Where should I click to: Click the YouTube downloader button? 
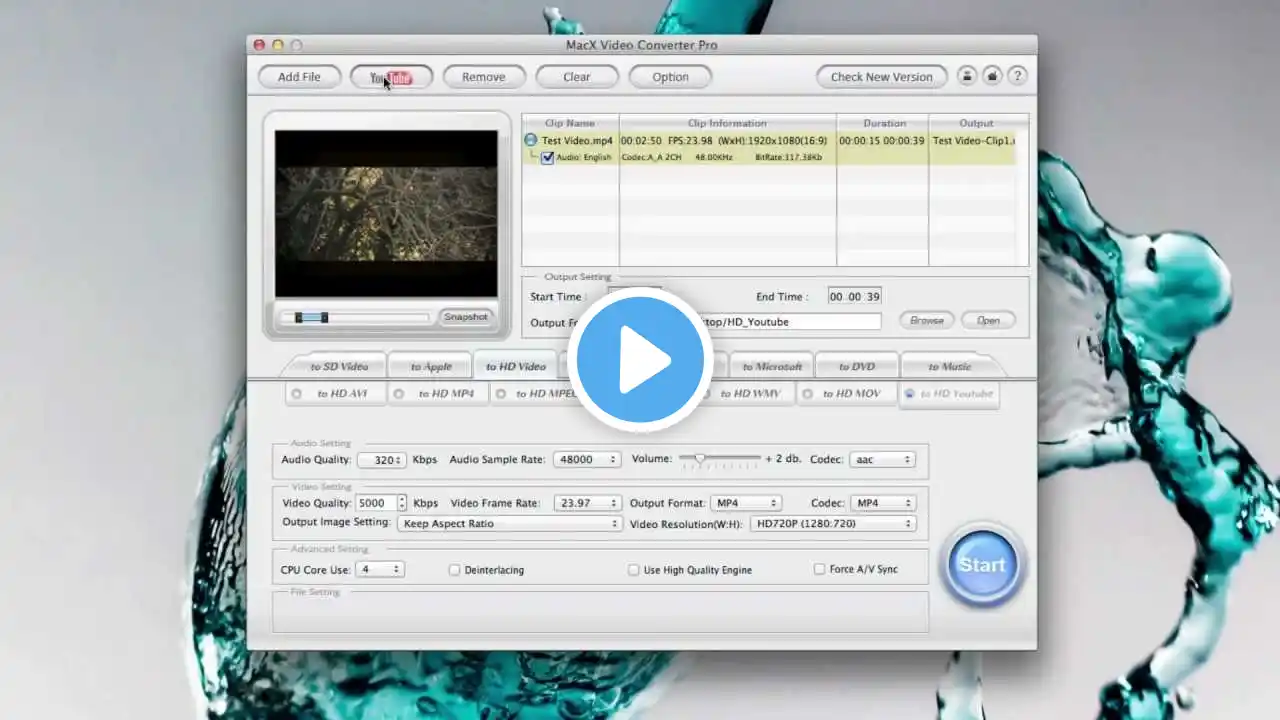[391, 77]
